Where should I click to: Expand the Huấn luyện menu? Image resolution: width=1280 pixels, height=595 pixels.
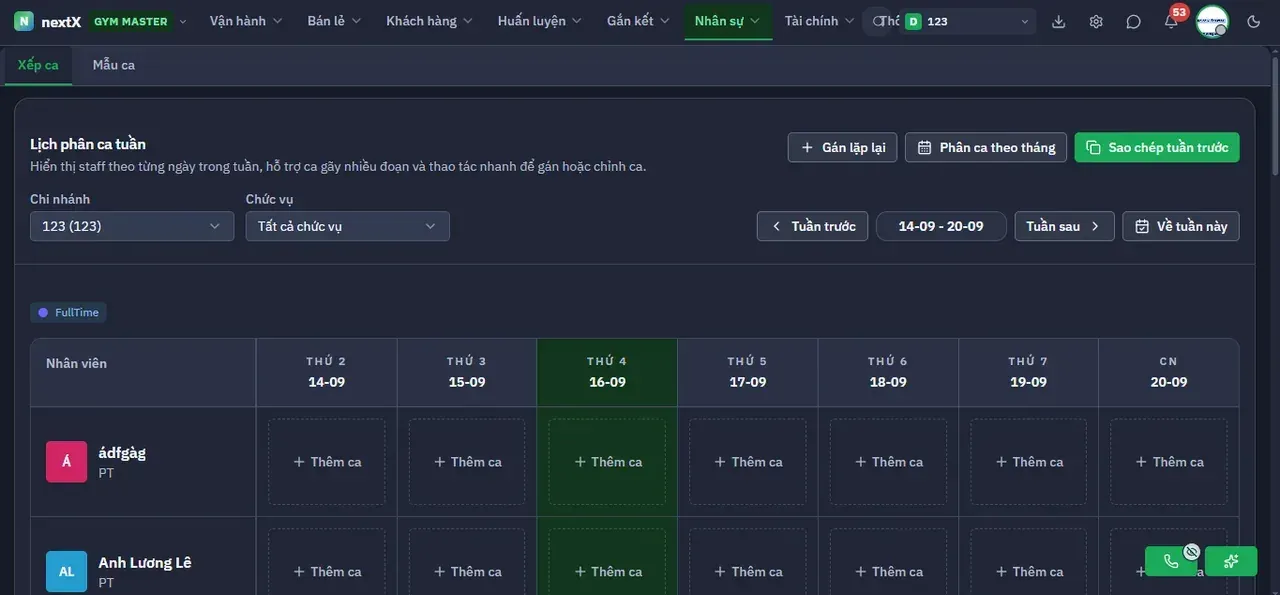click(540, 21)
